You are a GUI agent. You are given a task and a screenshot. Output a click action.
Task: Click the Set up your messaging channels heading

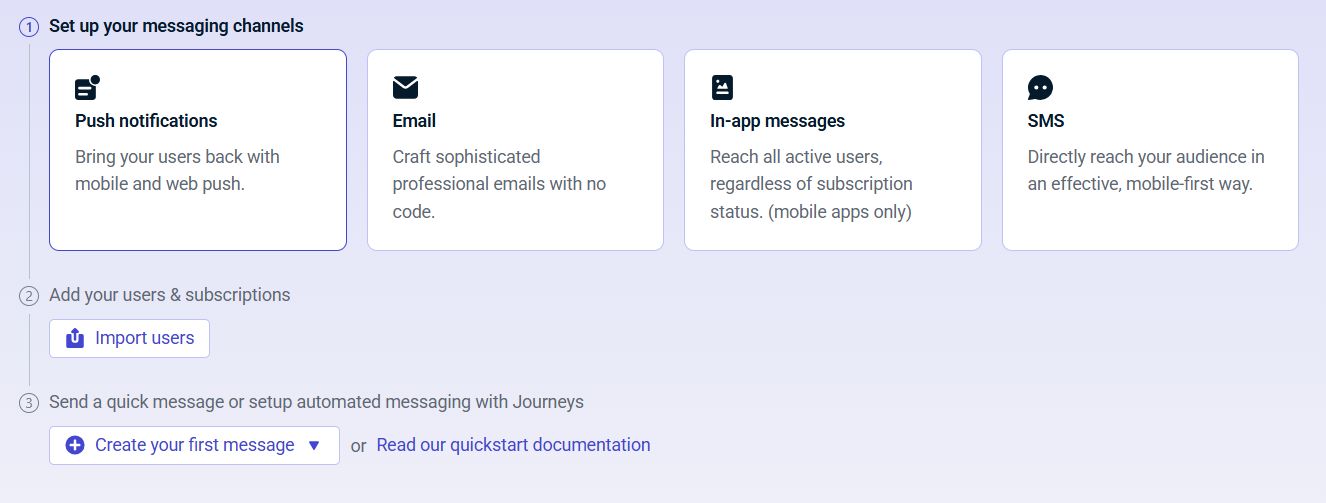(x=176, y=26)
